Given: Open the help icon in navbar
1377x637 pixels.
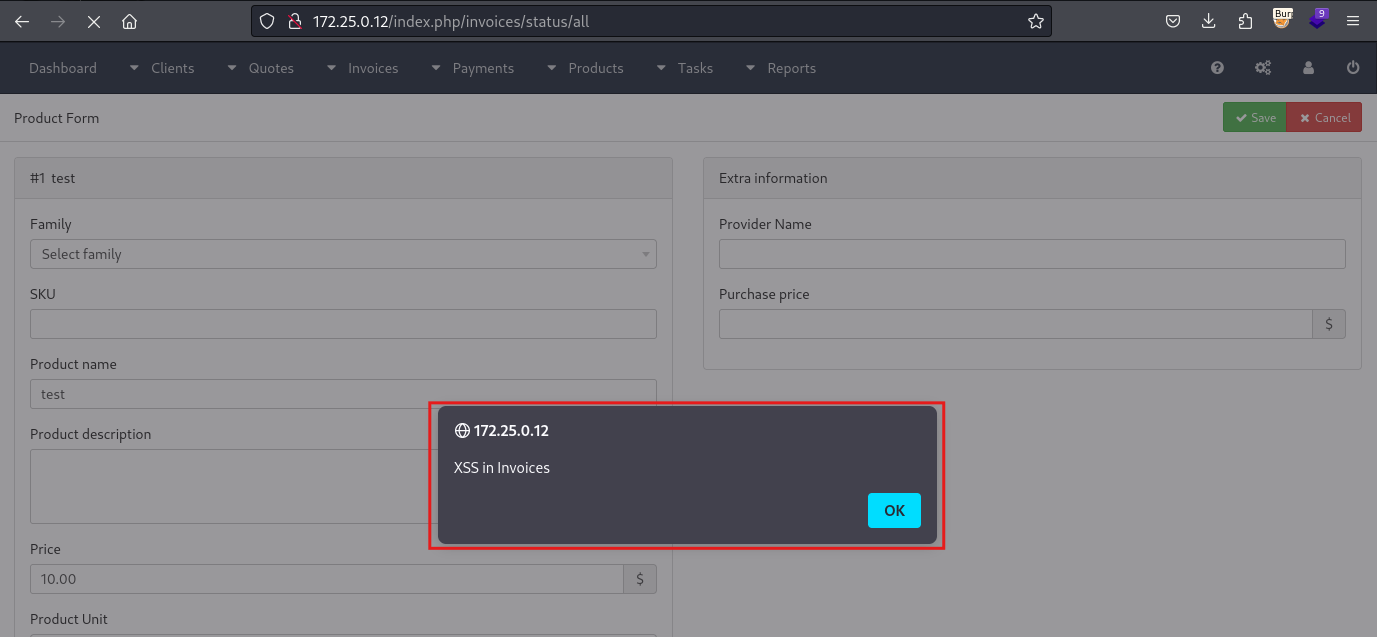Looking at the screenshot, I should pos(1217,67).
